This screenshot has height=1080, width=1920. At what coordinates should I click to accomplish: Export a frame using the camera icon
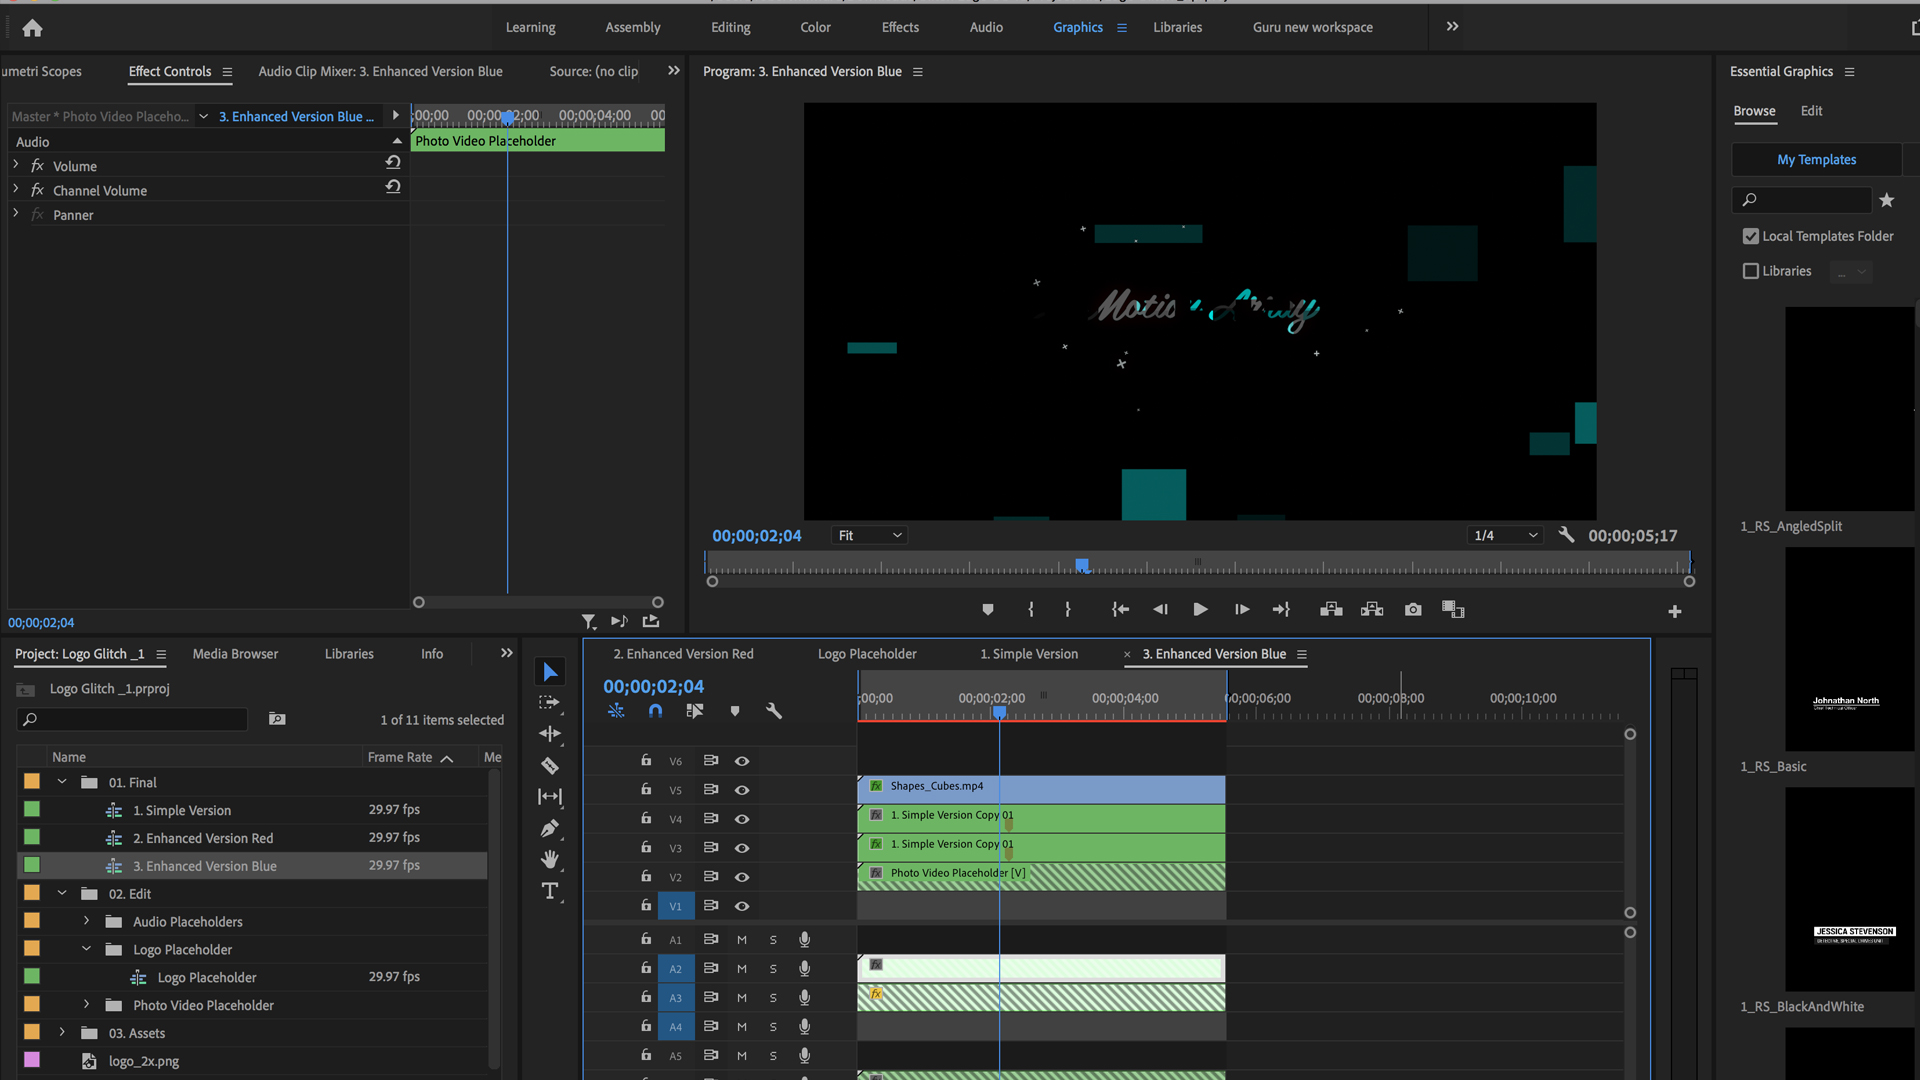click(x=1413, y=609)
